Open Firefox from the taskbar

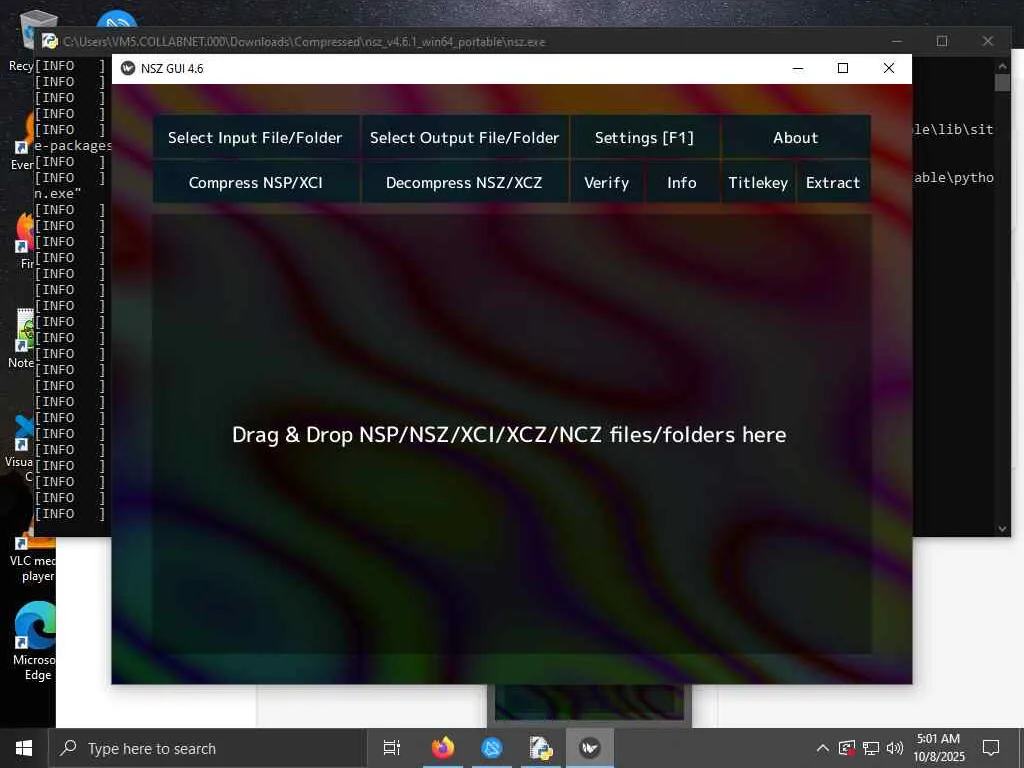click(443, 748)
